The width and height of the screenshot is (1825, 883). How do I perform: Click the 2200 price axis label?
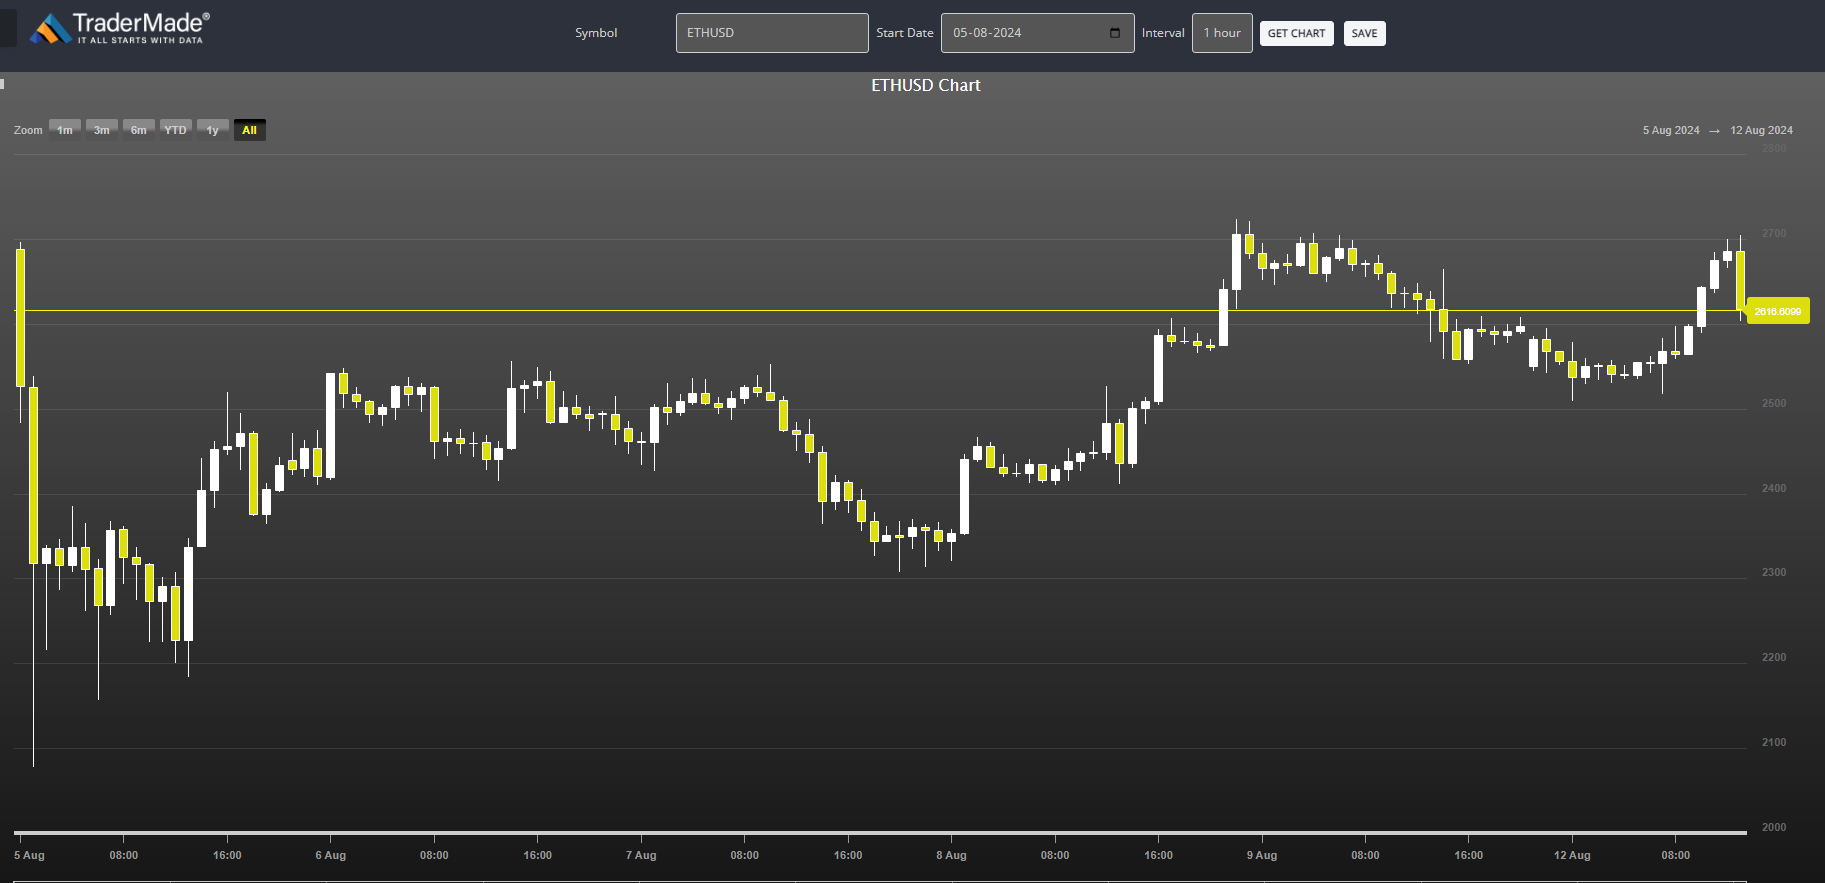[x=1774, y=657]
